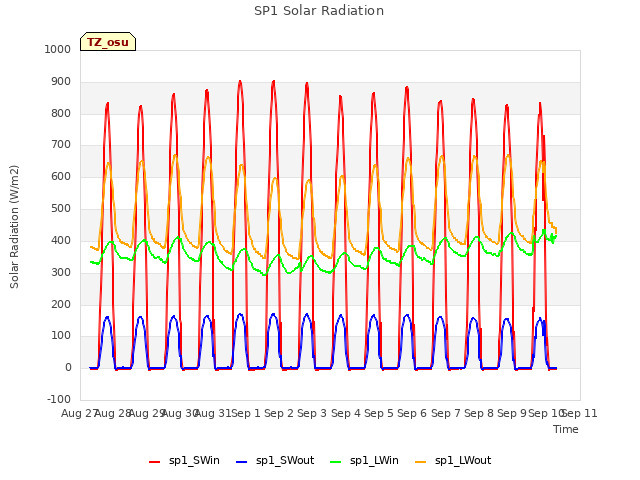The height and width of the screenshot is (480, 640).
Task: Click the 700 y-axis tick label
Action: click(x=60, y=144)
